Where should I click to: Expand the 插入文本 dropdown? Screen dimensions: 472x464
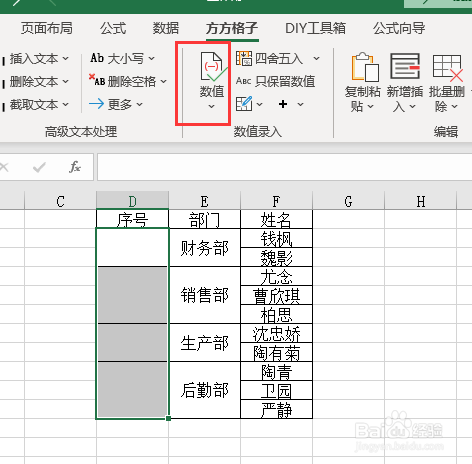(x=66, y=59)
